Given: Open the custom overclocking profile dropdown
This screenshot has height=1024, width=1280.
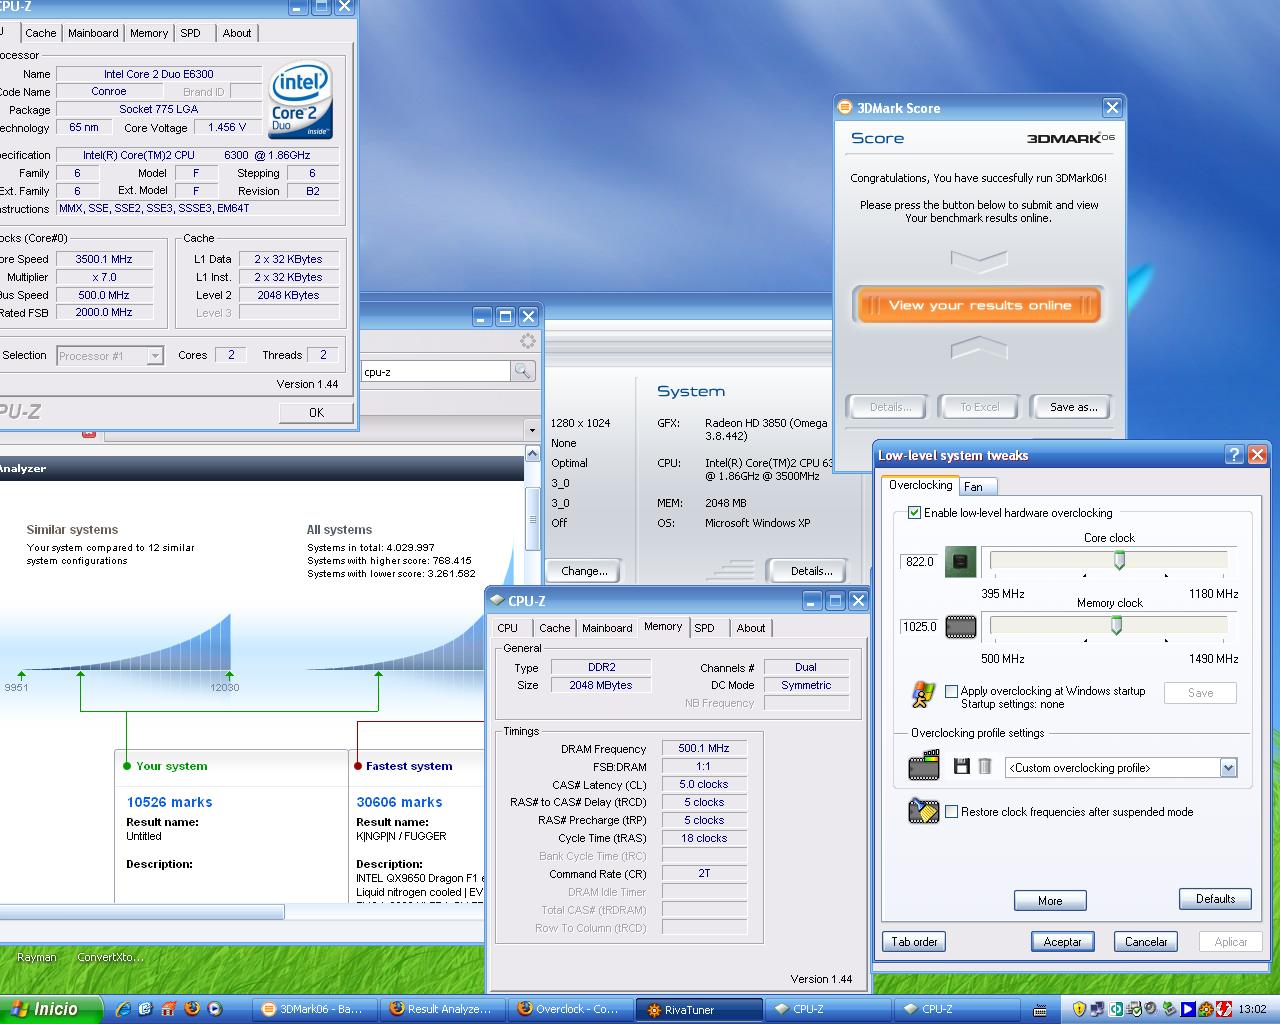Looking at the screenshot, I should click(x=1229, y=768).
